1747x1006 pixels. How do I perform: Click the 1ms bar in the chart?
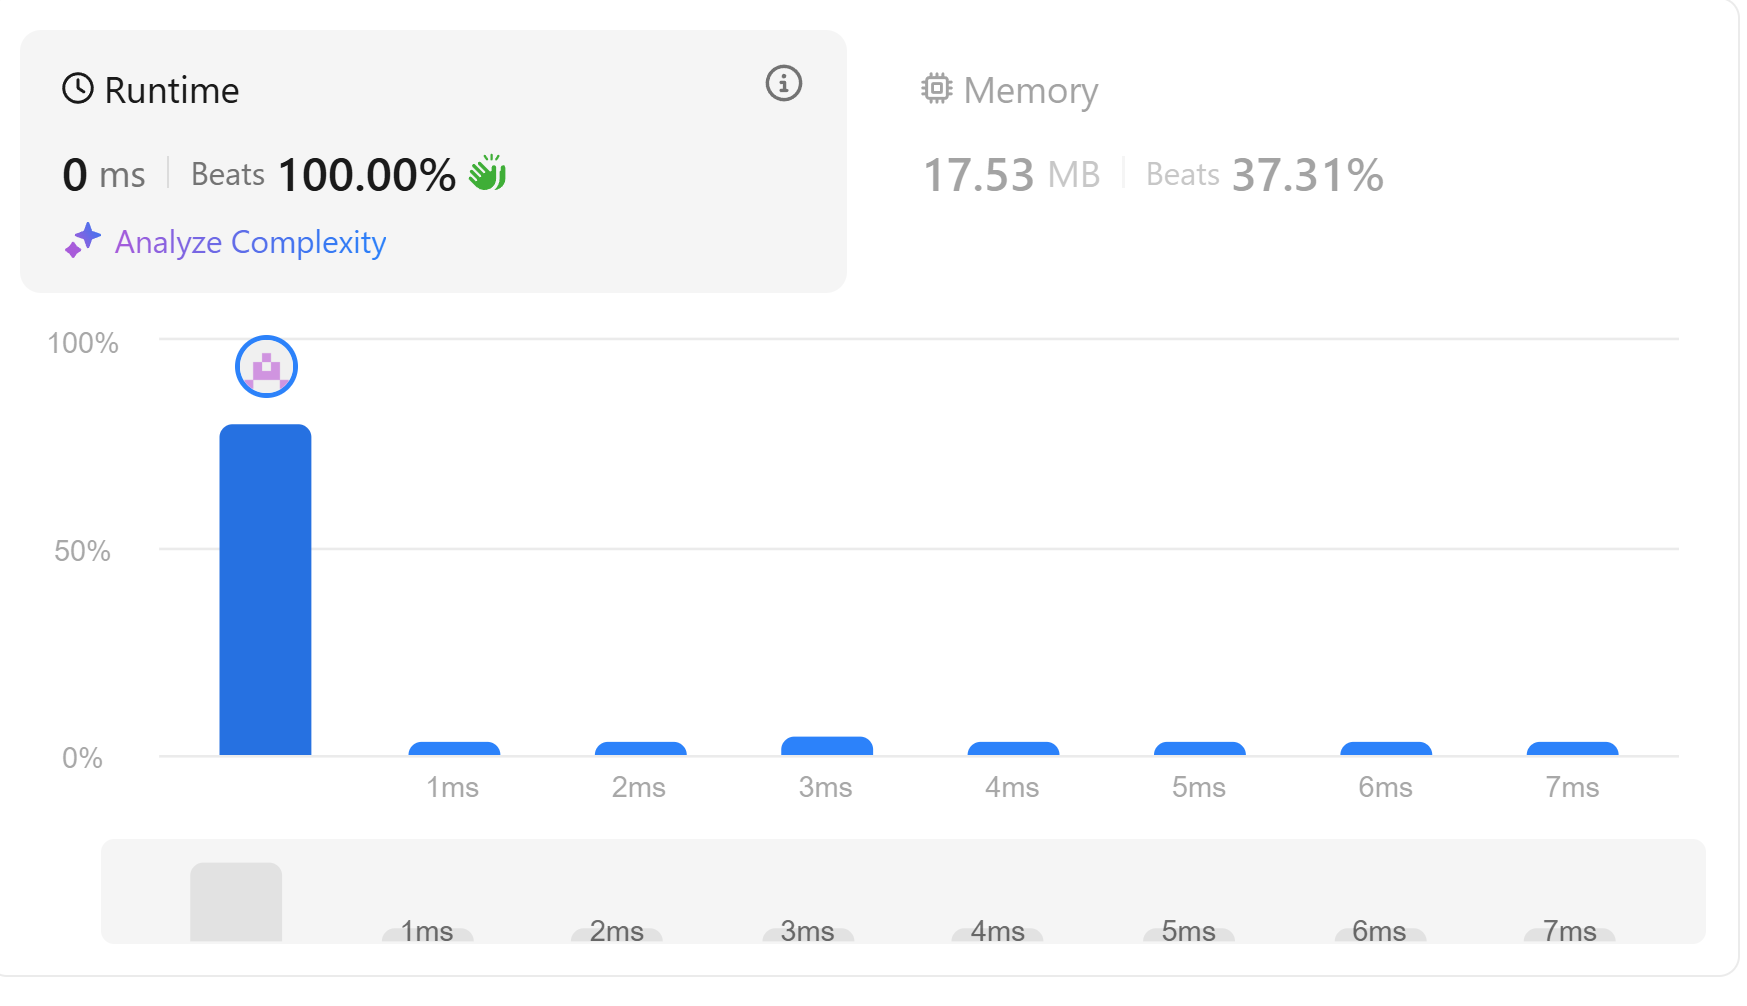click(x=454, y=748)
